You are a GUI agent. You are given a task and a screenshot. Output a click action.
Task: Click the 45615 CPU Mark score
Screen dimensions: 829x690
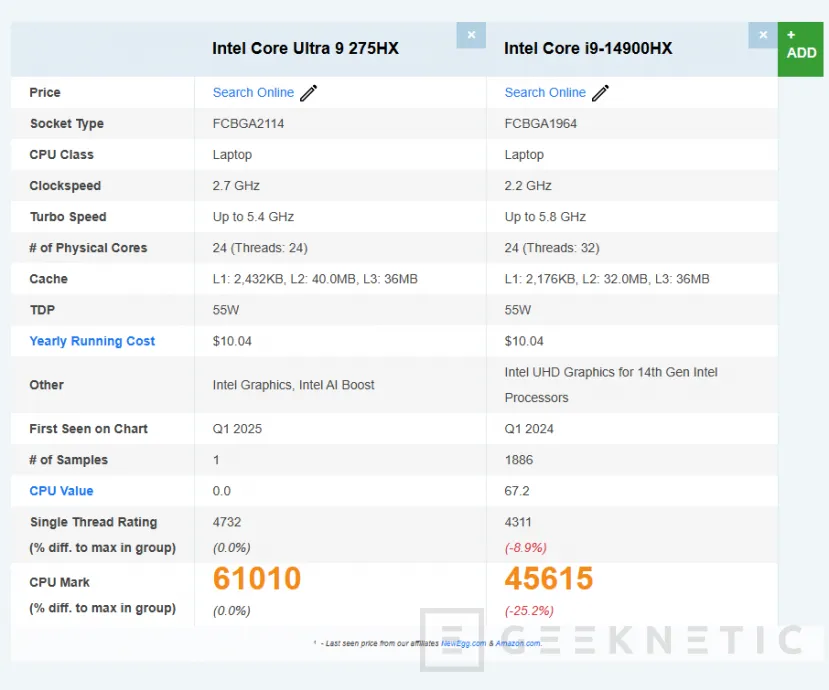pyautogui.click(x=547, y=578)
